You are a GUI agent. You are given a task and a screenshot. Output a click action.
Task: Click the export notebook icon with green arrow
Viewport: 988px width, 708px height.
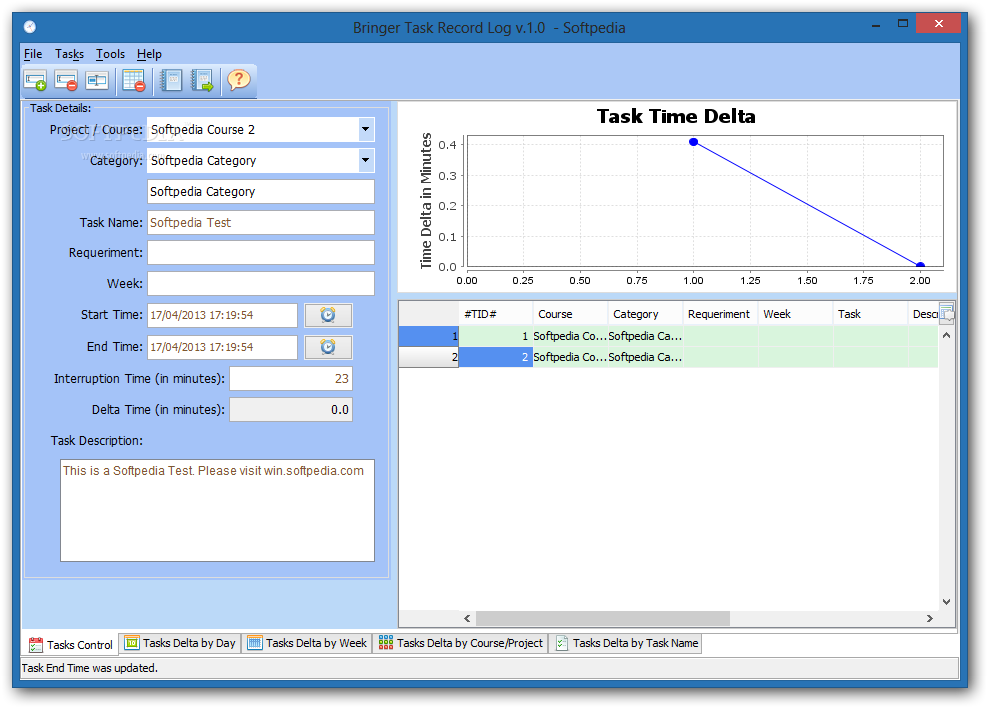tap(203, 81)
